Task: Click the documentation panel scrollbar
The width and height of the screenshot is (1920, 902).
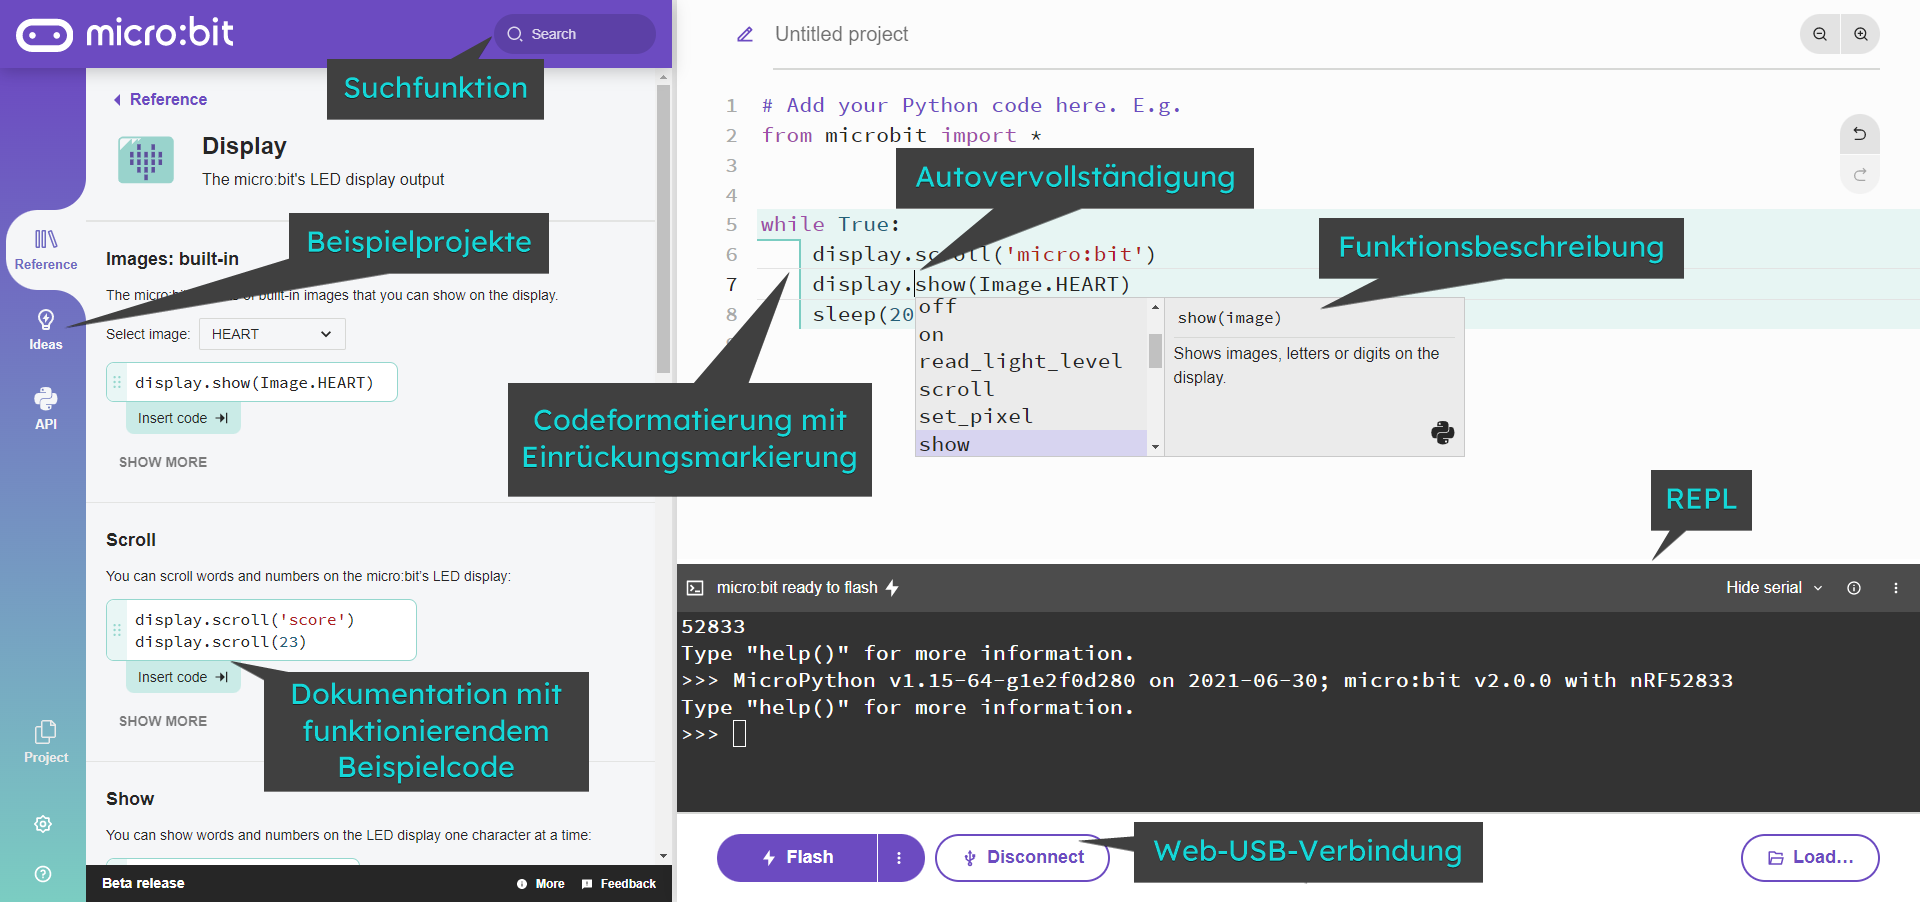Action: point(663,229)
